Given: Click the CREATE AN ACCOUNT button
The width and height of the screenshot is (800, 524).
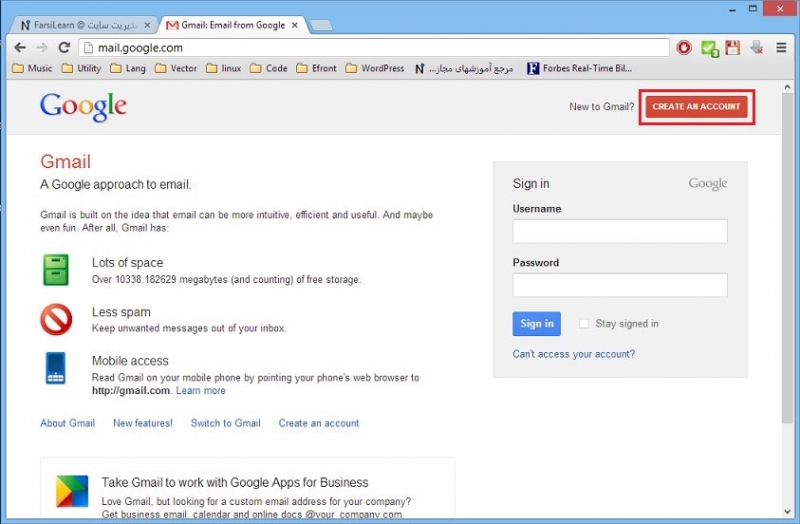Looking at the screenshot, I should coord(696,107).
